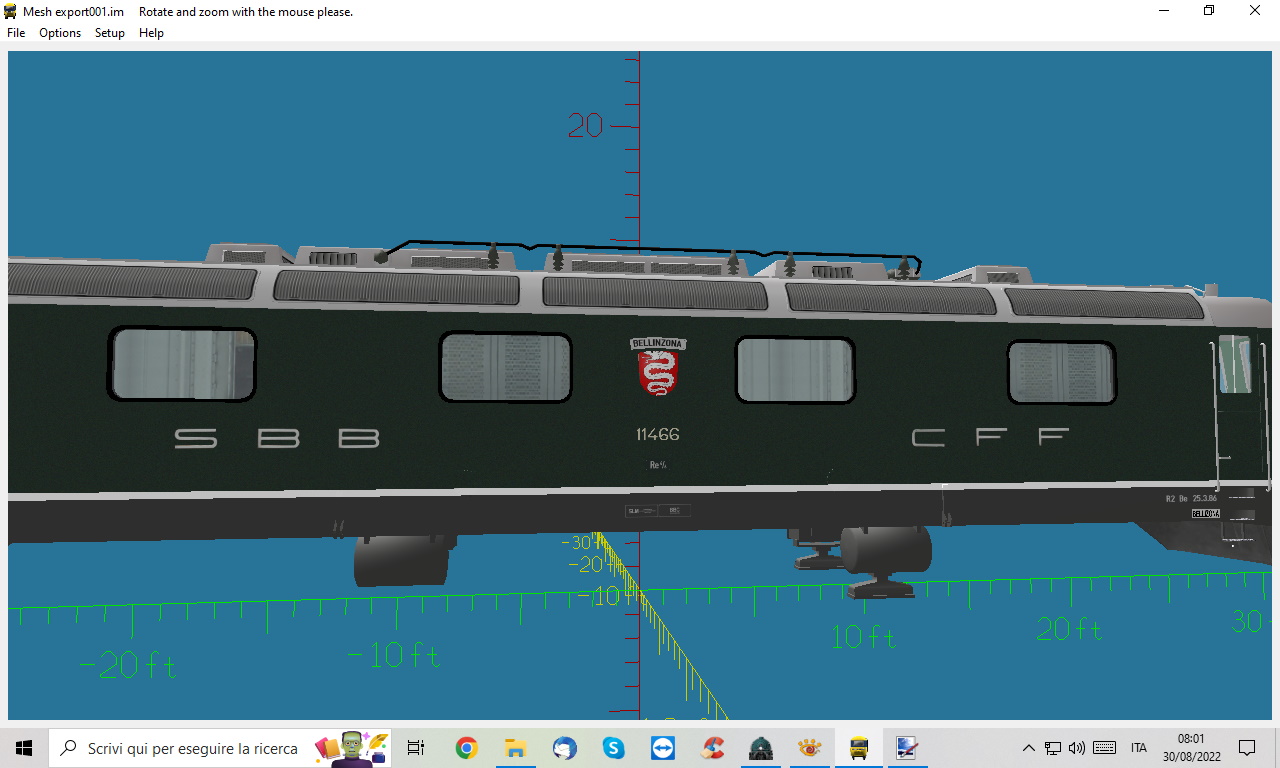Open Task View on the taskbar

click(416, 748)
